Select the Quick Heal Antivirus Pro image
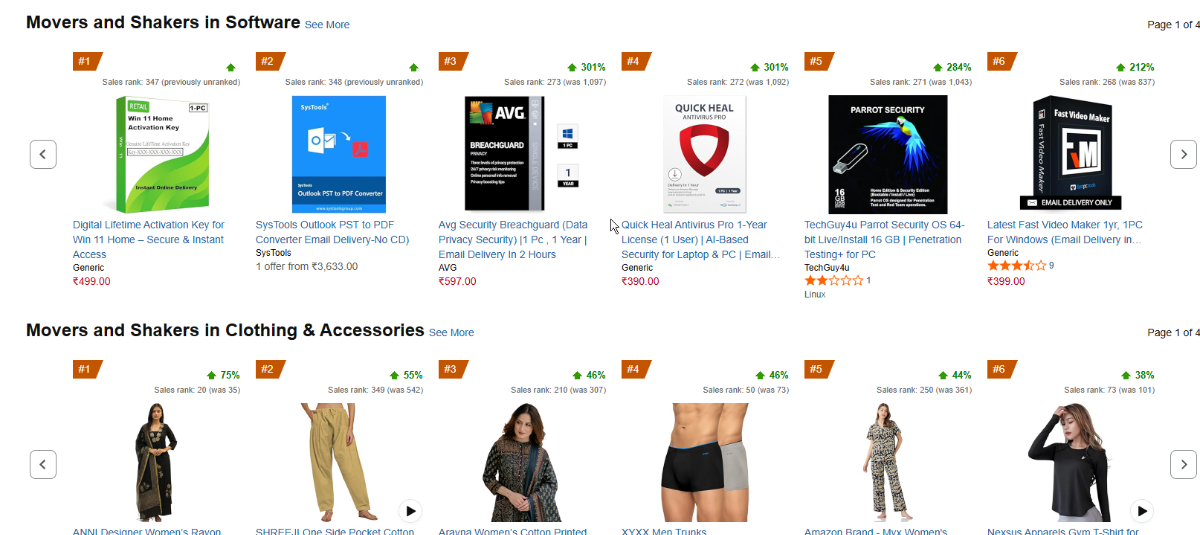The width and height of the screenshot is (1200, 535). coord(704,154)
